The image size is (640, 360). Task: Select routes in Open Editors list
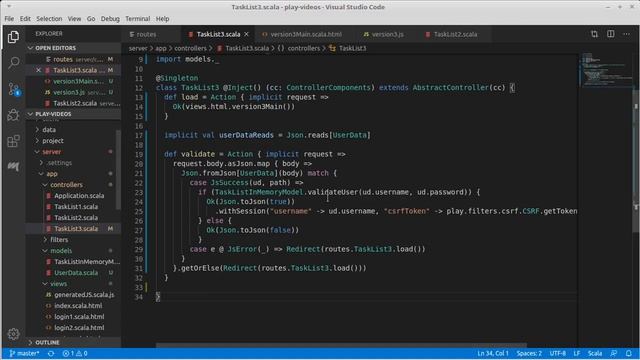(x=73, y=60)
